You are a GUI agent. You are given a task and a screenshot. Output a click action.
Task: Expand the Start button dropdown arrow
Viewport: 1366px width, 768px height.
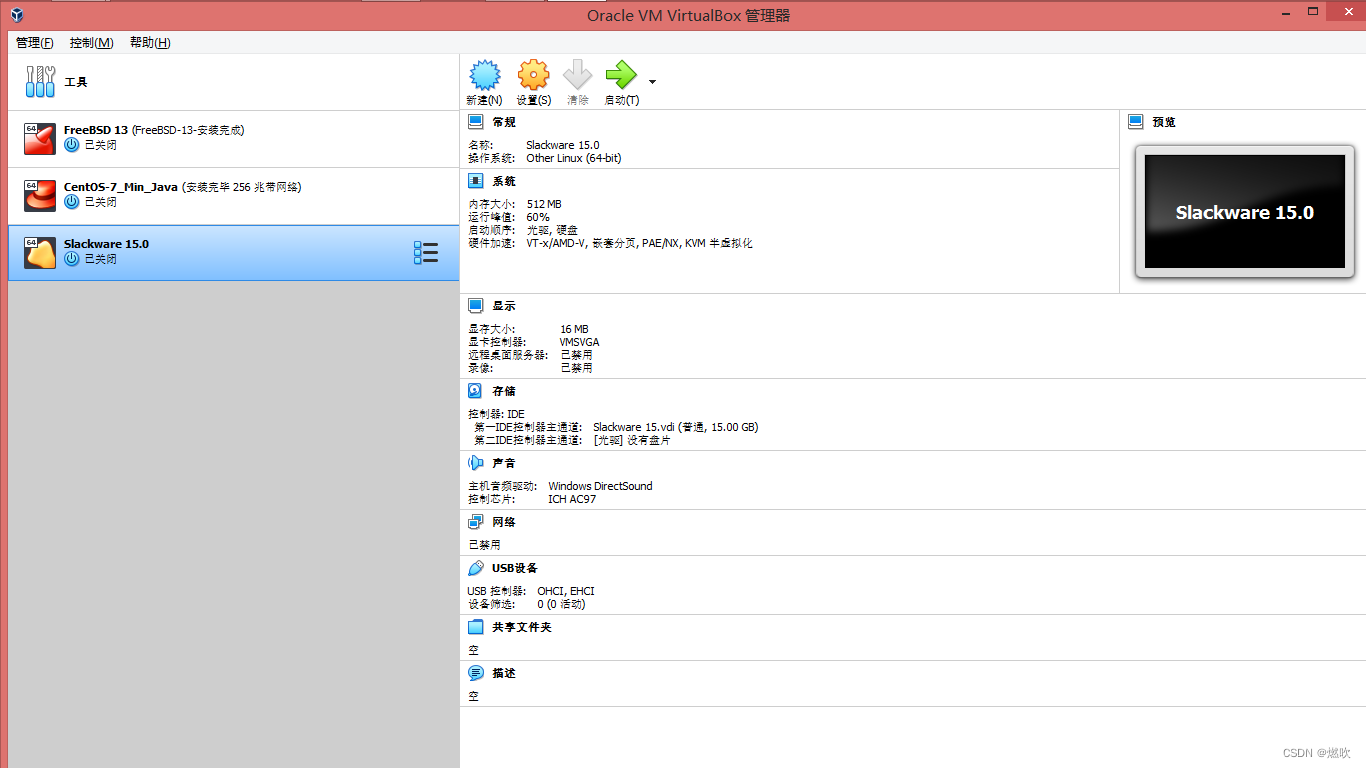coord(652,82)
